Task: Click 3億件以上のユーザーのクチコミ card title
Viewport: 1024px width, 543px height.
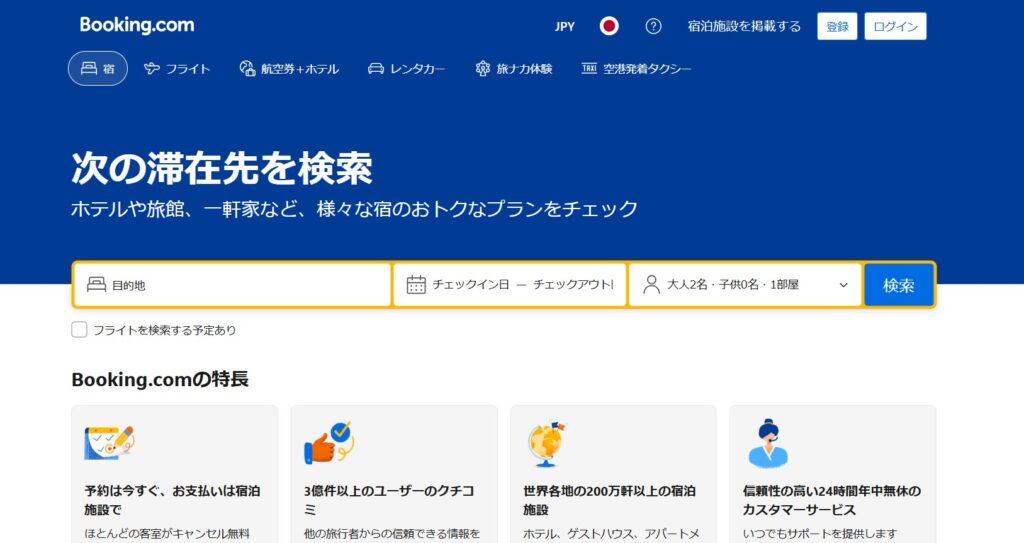Action: [x=389, y=500]
